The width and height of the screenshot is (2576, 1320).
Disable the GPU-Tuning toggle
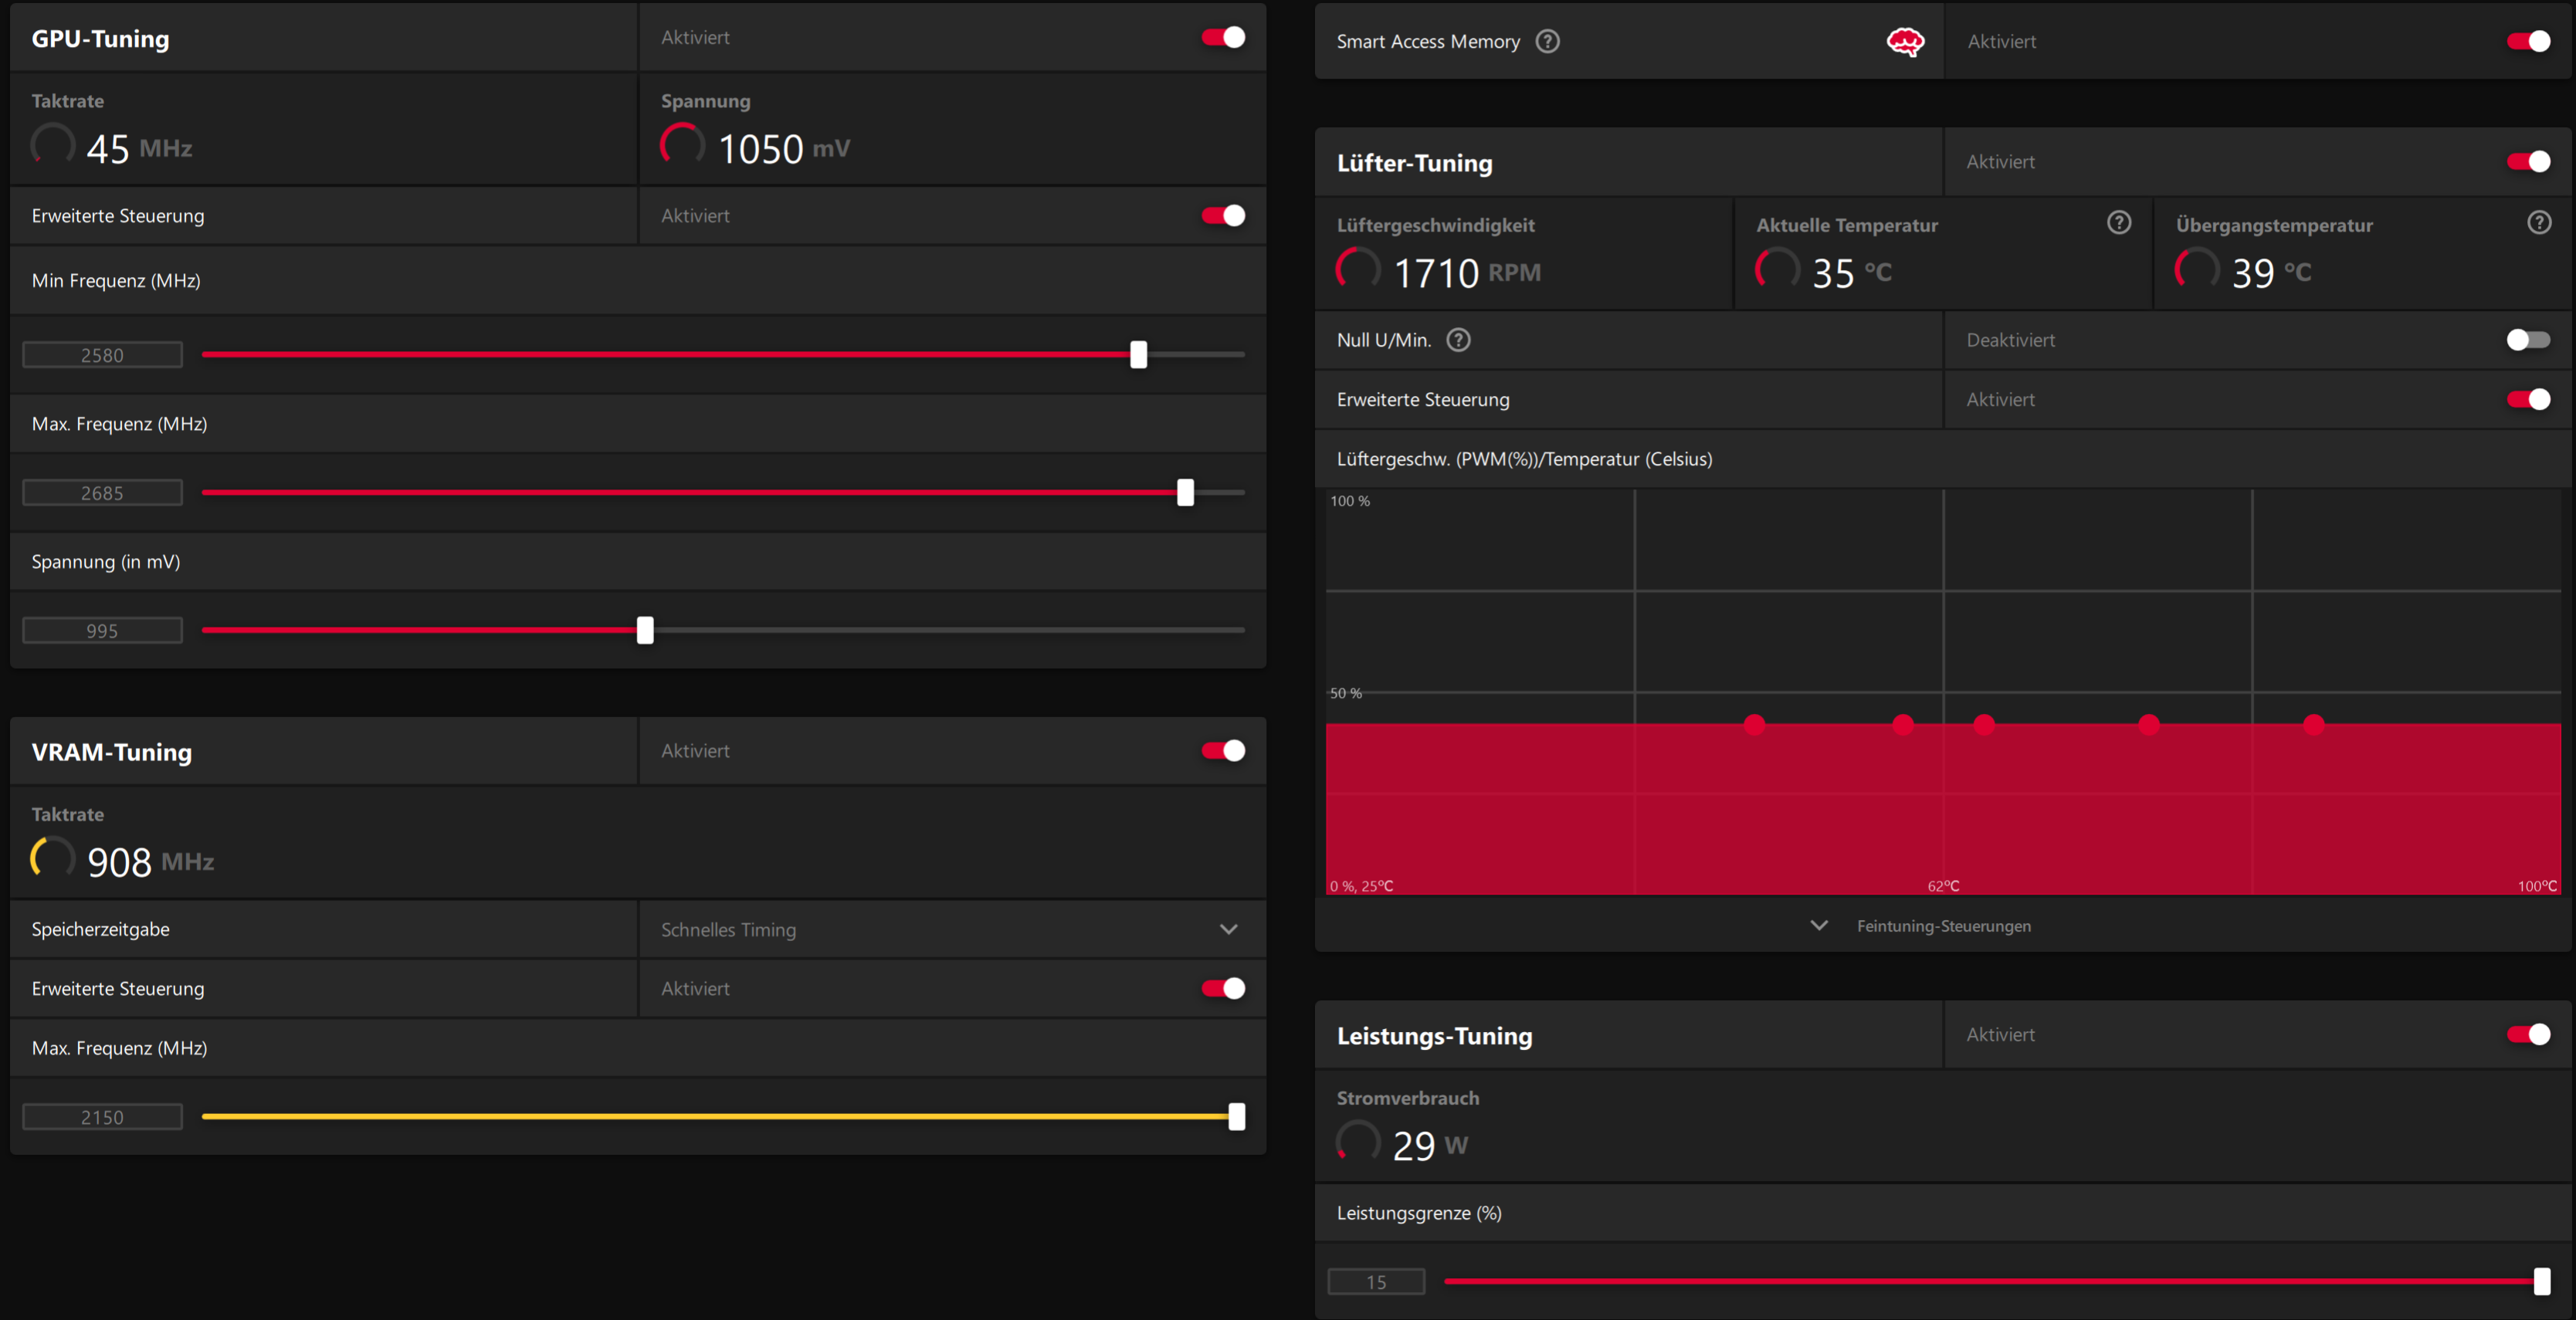pos(1223,37)
